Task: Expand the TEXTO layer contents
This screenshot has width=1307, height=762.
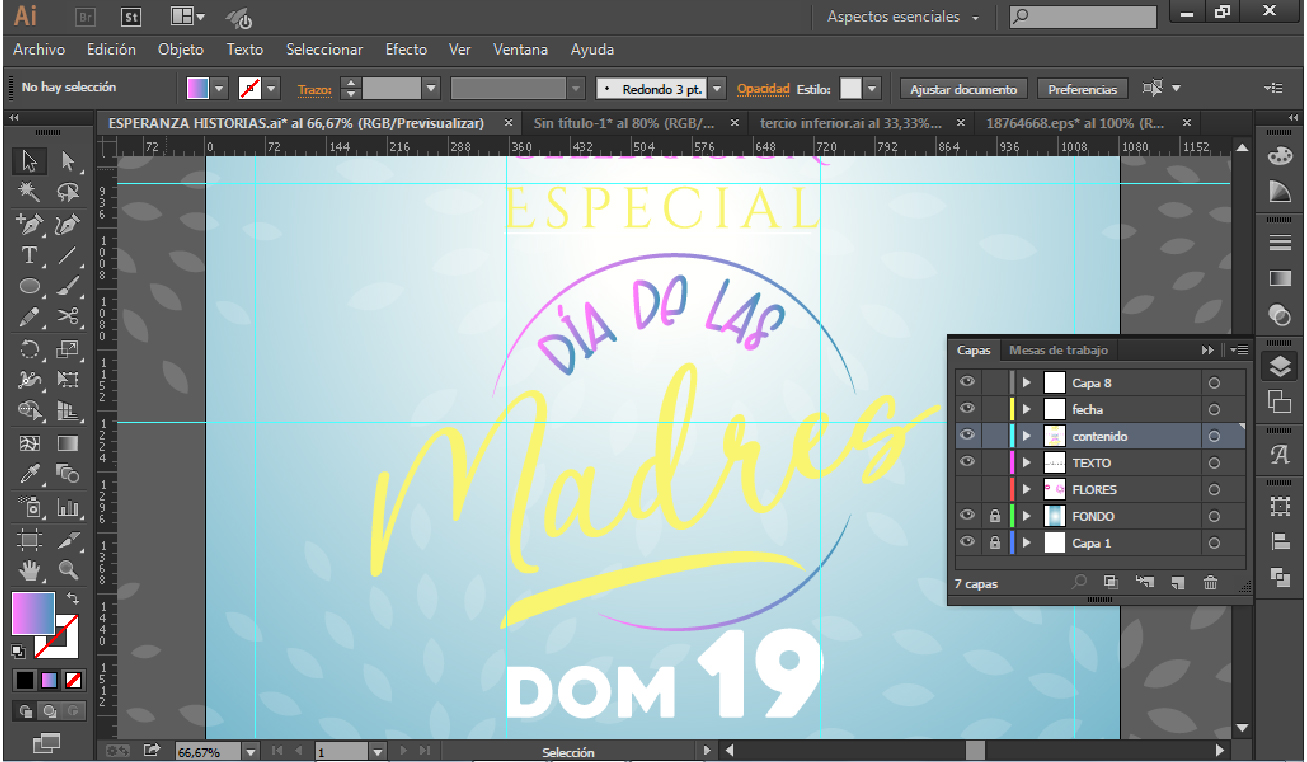Action: pyautogui.click(x=1027, y=462)
